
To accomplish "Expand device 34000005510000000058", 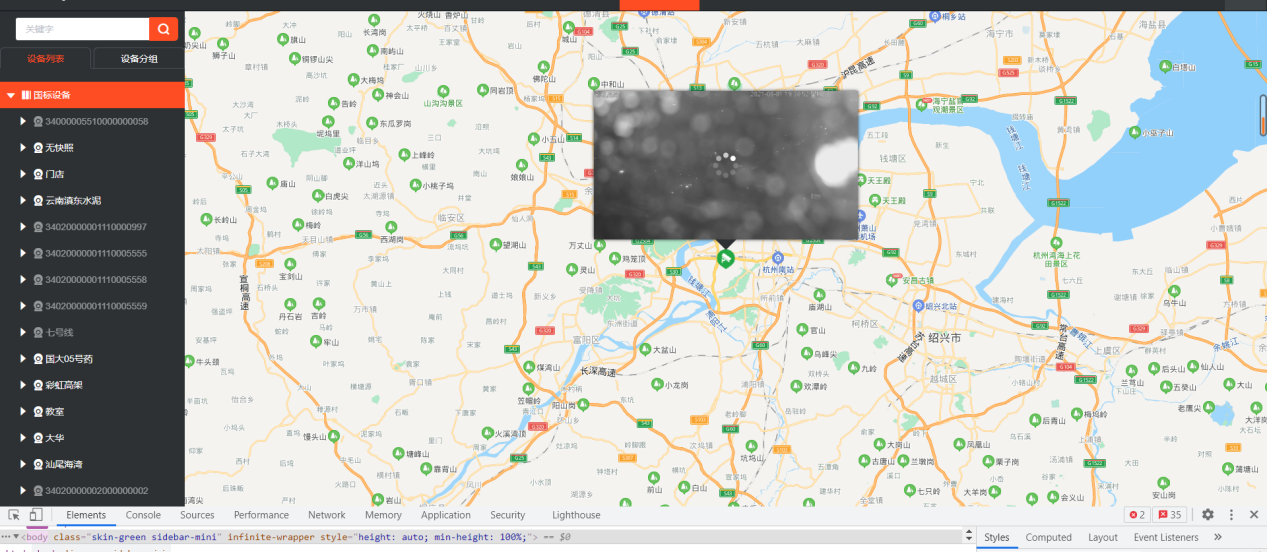I will (23, 121).
